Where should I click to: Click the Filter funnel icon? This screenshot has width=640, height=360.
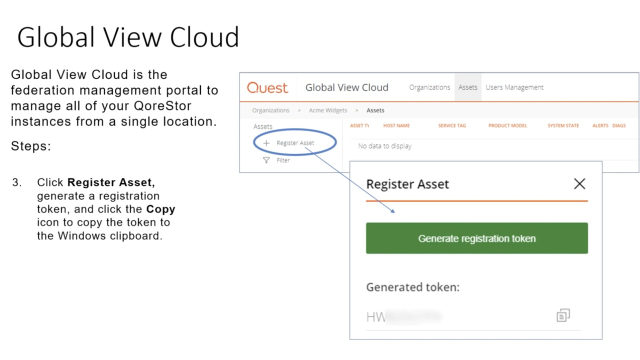[x=266, y=160]
